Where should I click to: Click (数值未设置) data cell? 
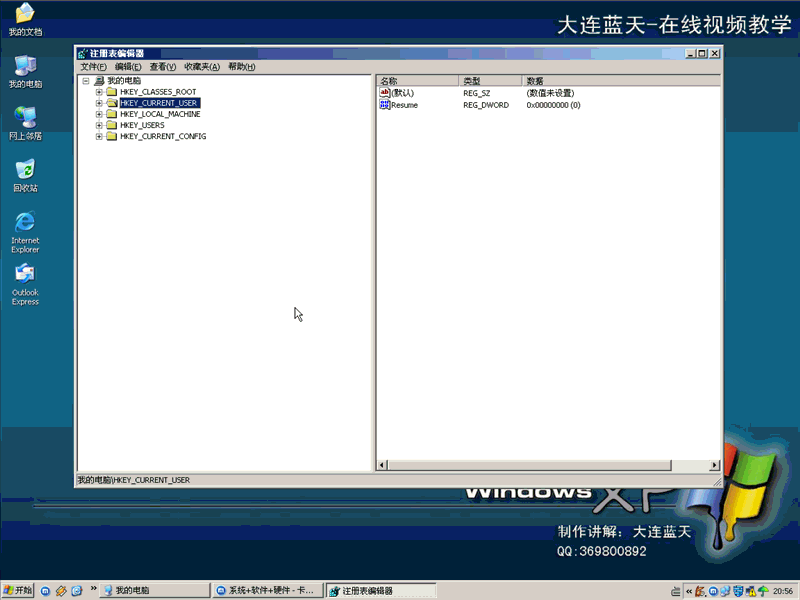(x=551, y=93)
